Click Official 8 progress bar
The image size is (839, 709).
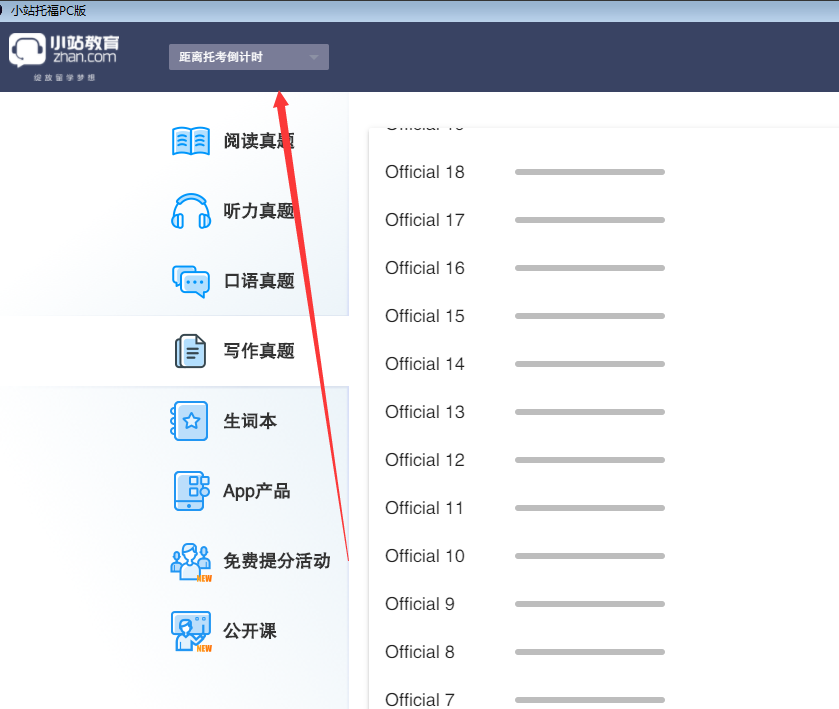pyautogui.click(x=590, y=652)
